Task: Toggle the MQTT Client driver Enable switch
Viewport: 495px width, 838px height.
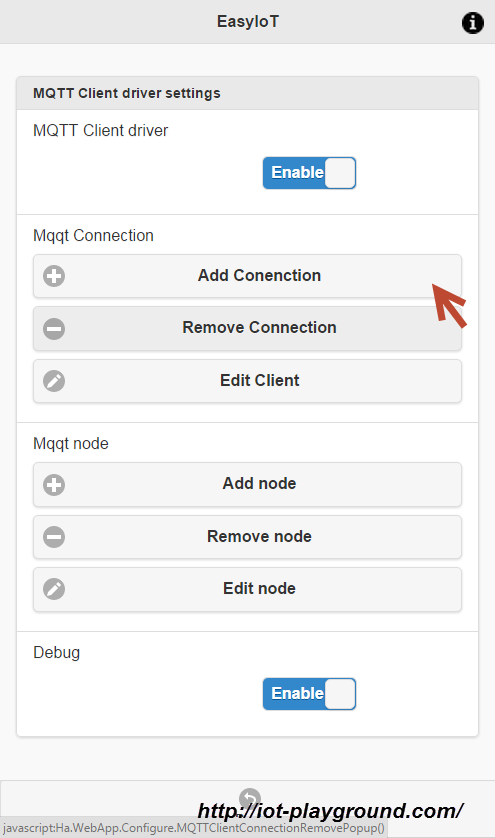Action: tap(310, 173)
